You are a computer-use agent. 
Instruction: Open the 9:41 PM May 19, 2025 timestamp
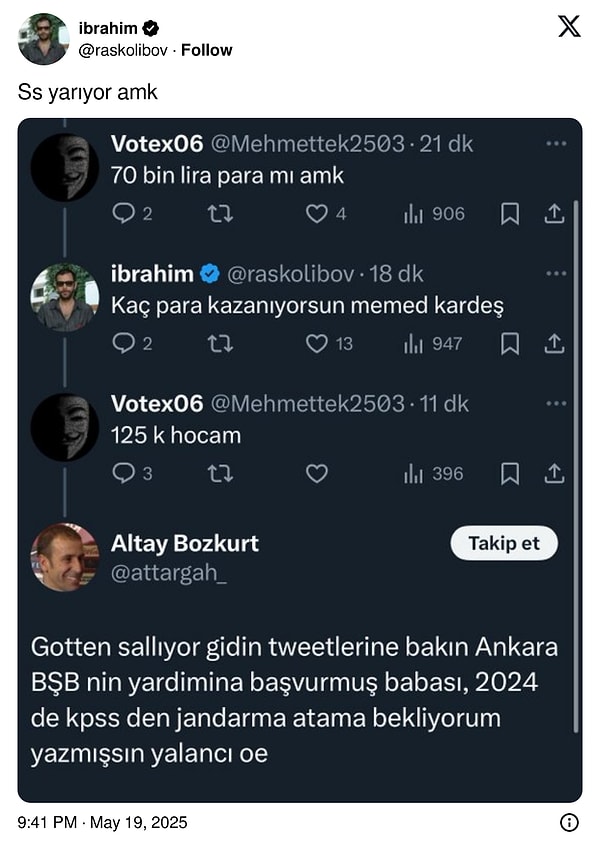coord(102,823)
